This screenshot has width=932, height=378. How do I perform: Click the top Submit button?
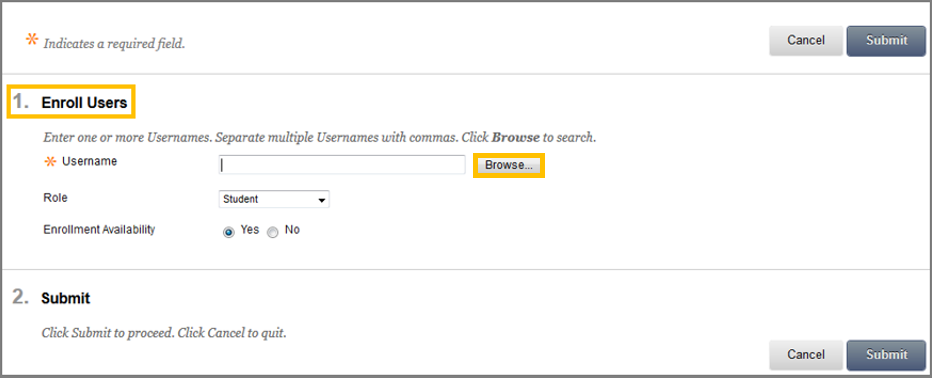(886, 40)
